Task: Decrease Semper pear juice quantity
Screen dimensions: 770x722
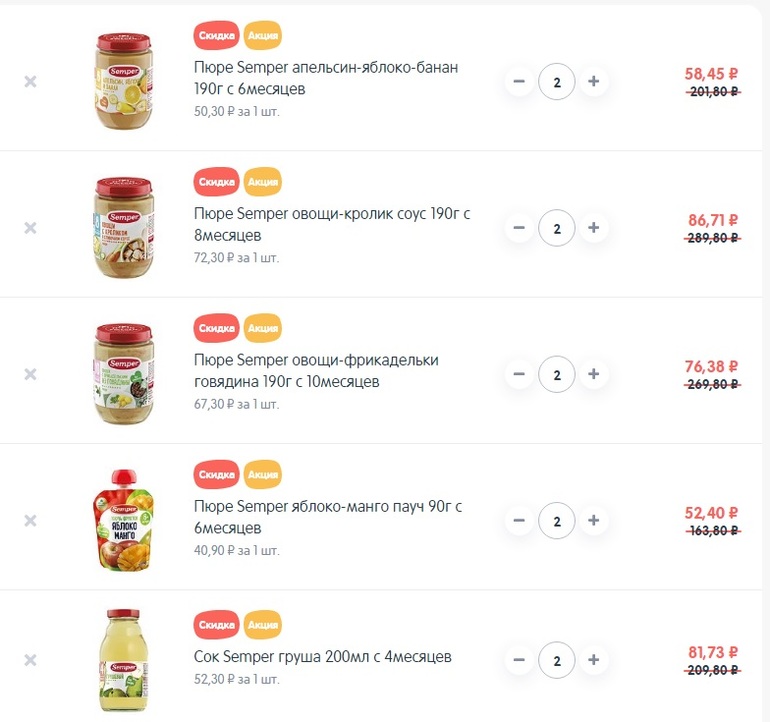Action: tap(519, 660)
